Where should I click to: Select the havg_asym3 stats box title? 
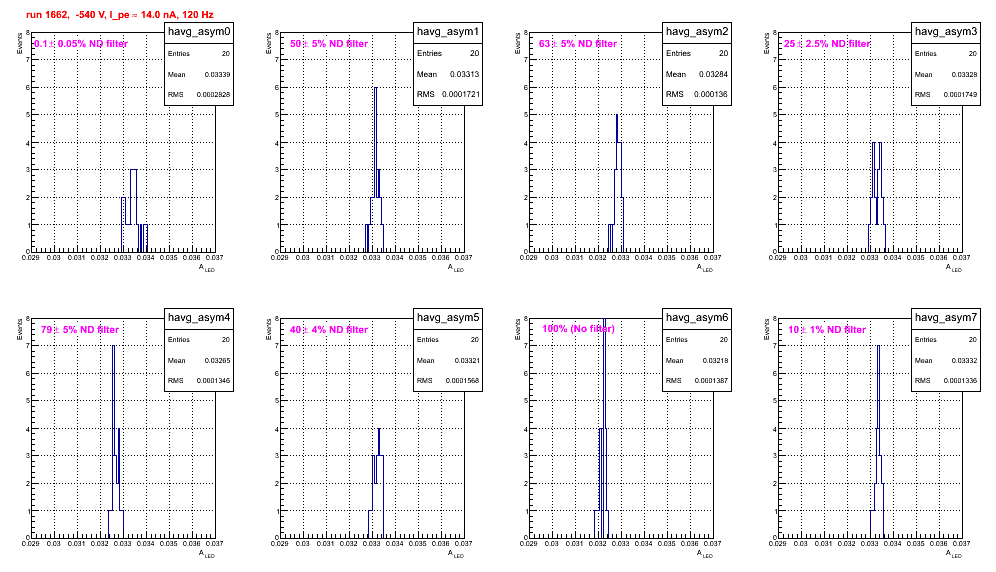click(946, 32)
